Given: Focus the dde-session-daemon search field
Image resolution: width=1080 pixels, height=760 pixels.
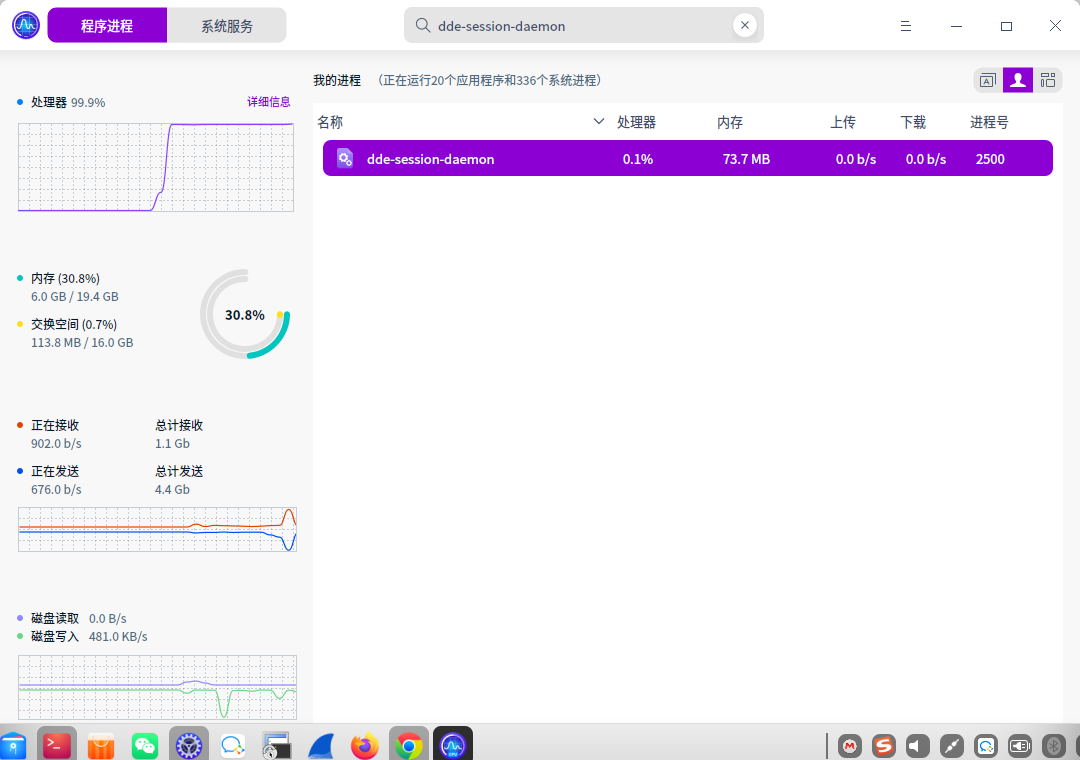Looking at the screenshot, I should [583, 25].
